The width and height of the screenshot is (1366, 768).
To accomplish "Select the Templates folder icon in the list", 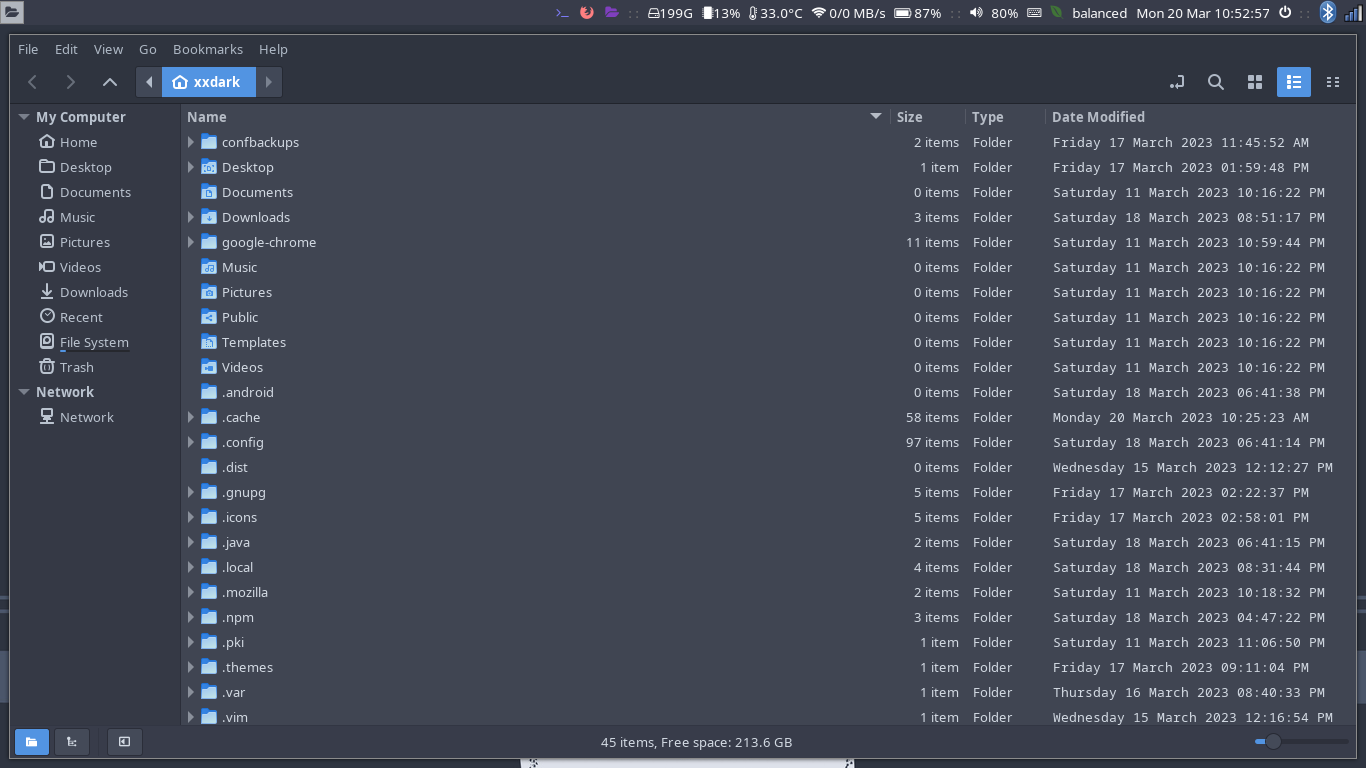I will point(209,342).
